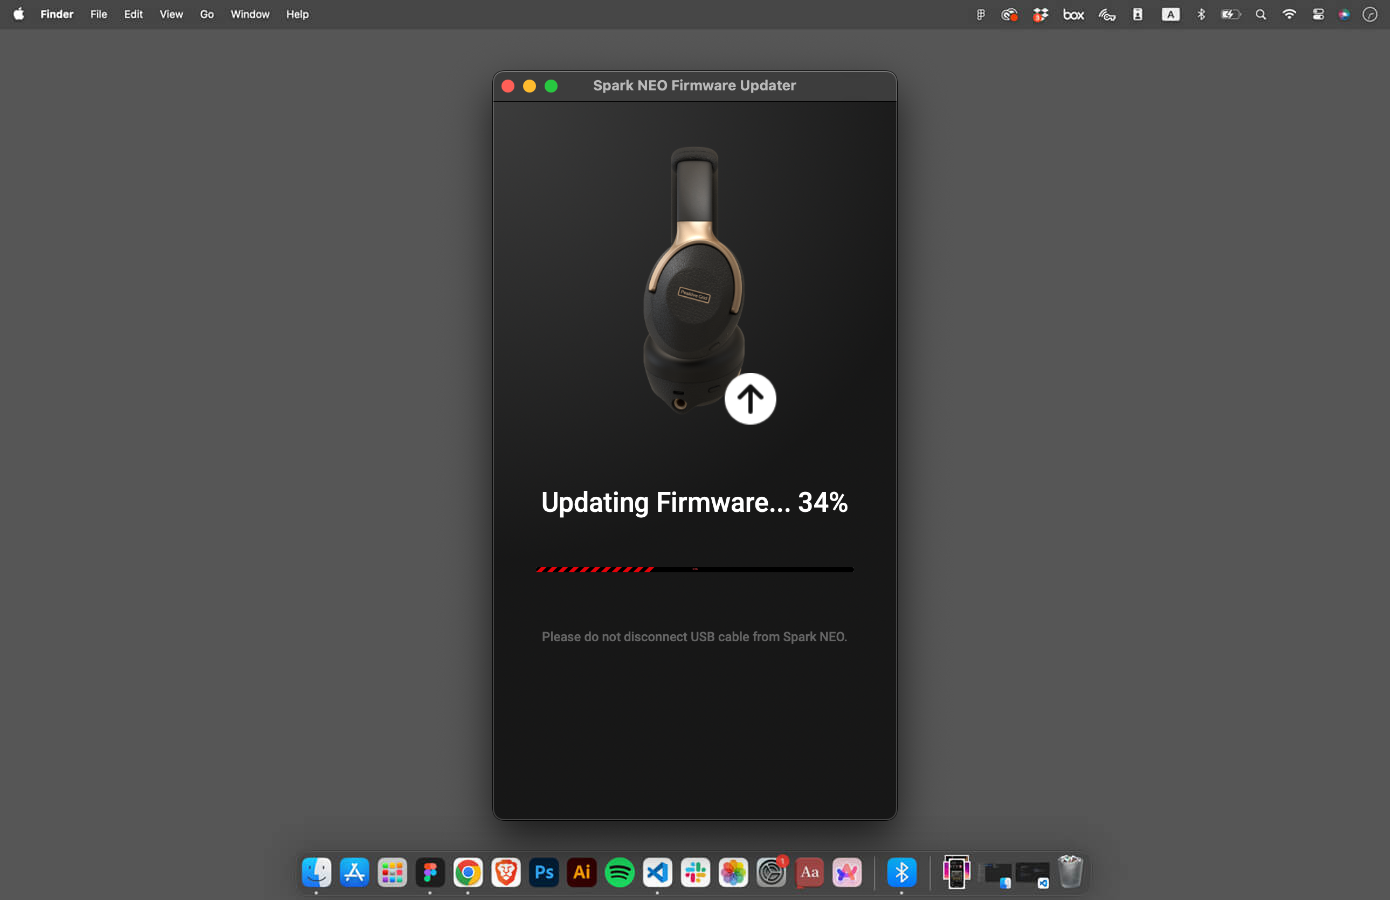1390x900 pixels.
Task: Open Spotlight search in menu bar
Action: coord(1261,14)
